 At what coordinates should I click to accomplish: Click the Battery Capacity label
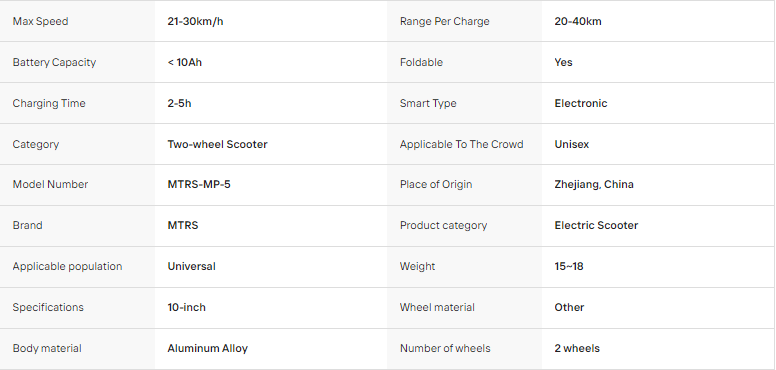[54, 62]
